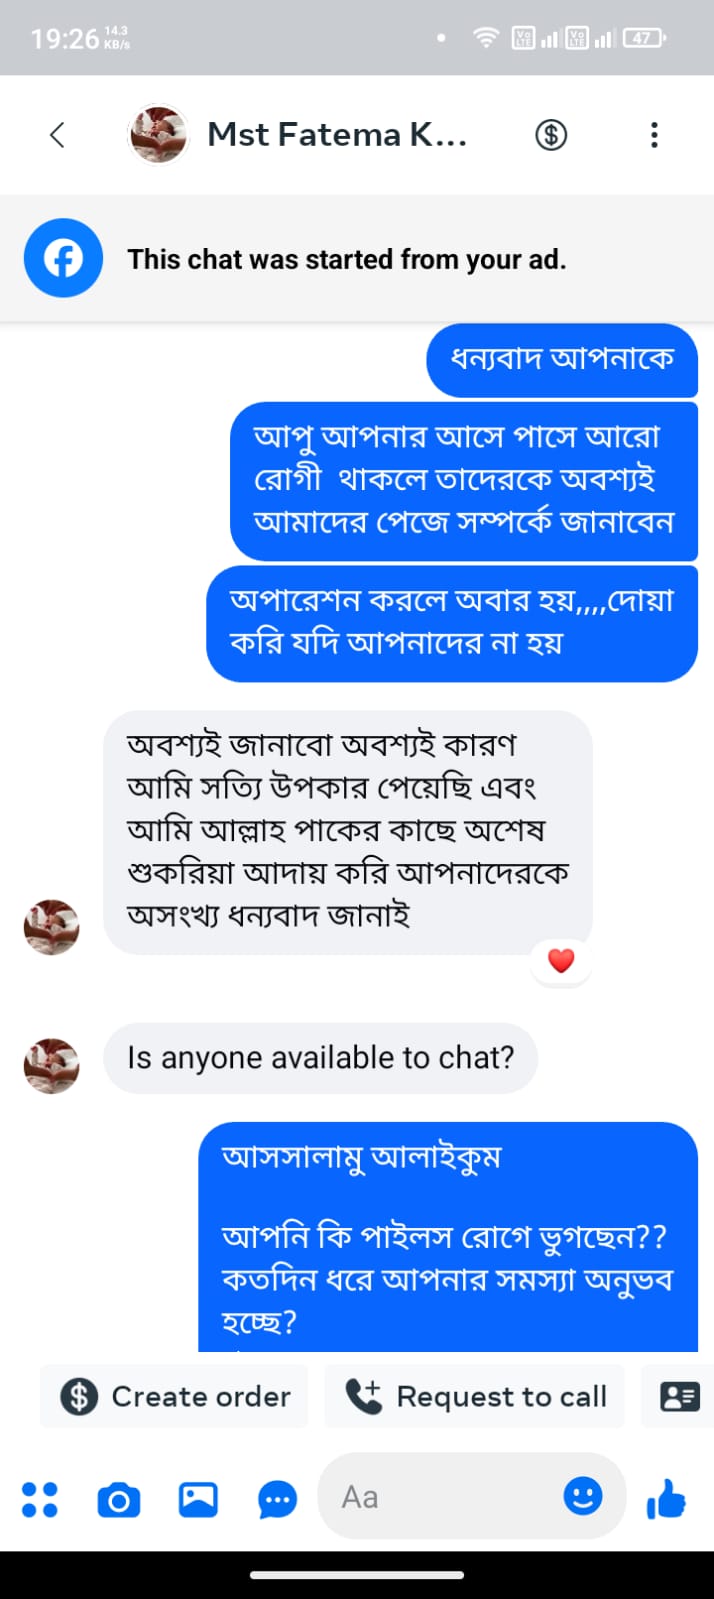Tap the back arrow in header
This screenshot has height=1599, width=714.
[57, 135]
